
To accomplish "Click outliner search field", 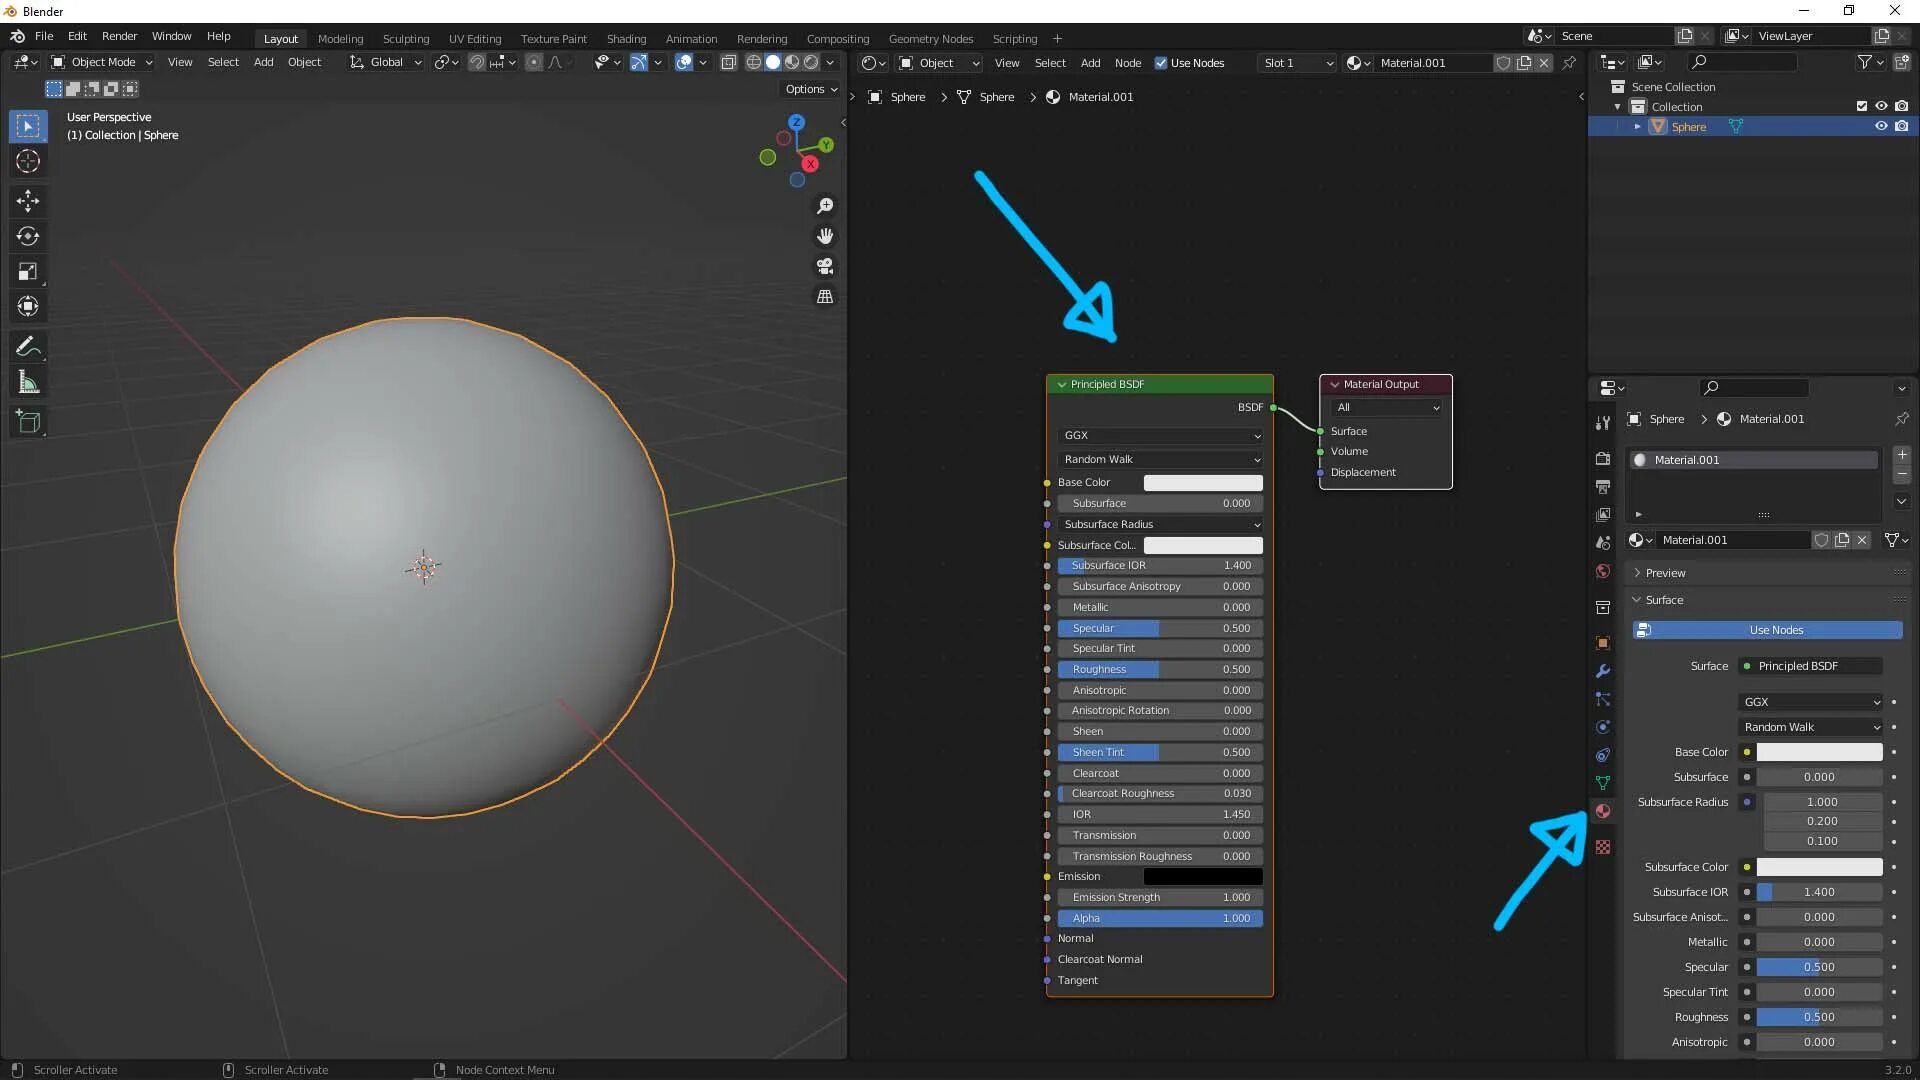I will (x=1742, y=62).
